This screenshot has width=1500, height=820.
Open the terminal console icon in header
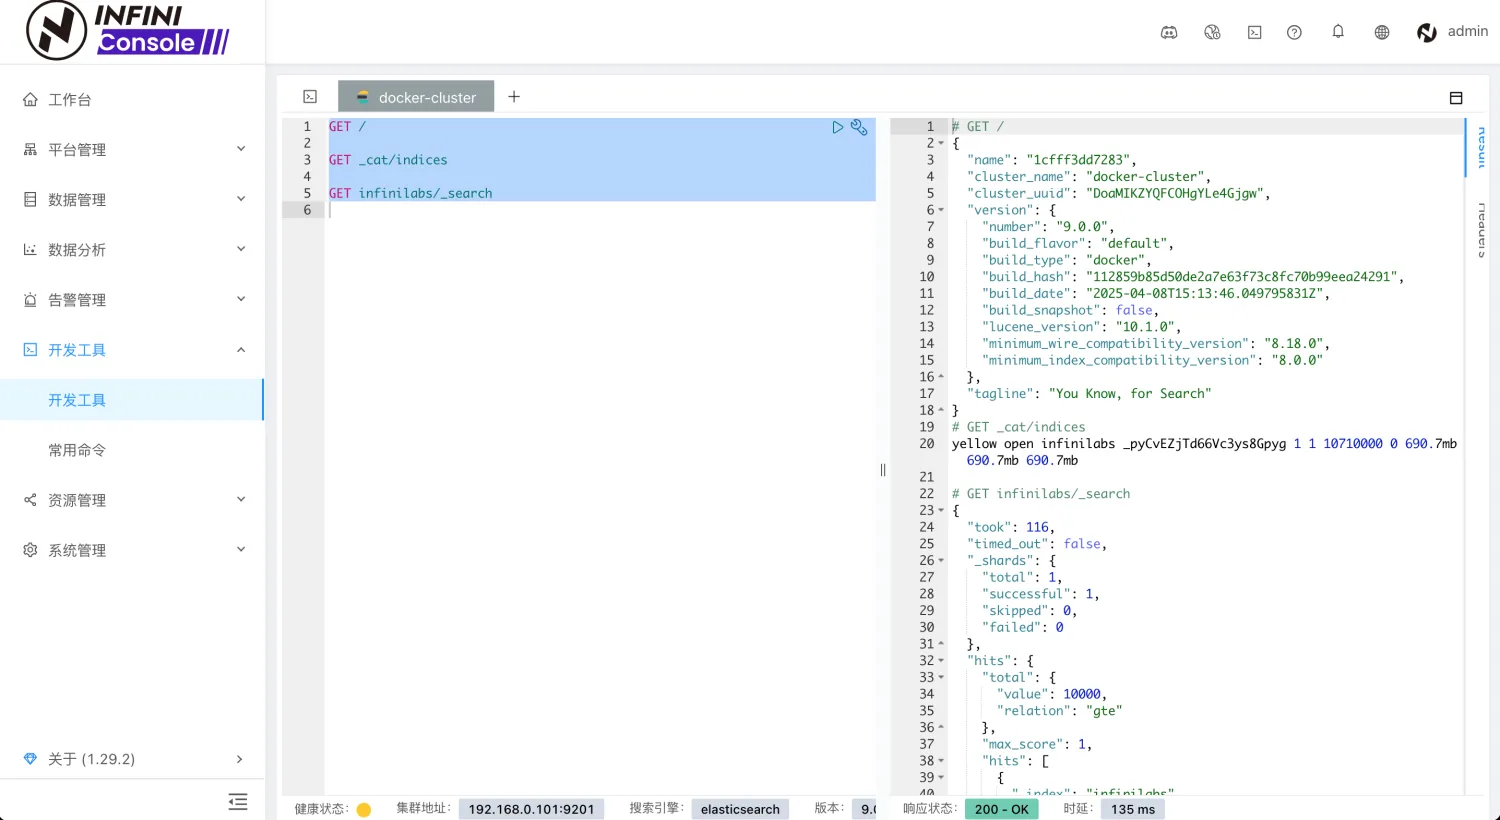1254,32
